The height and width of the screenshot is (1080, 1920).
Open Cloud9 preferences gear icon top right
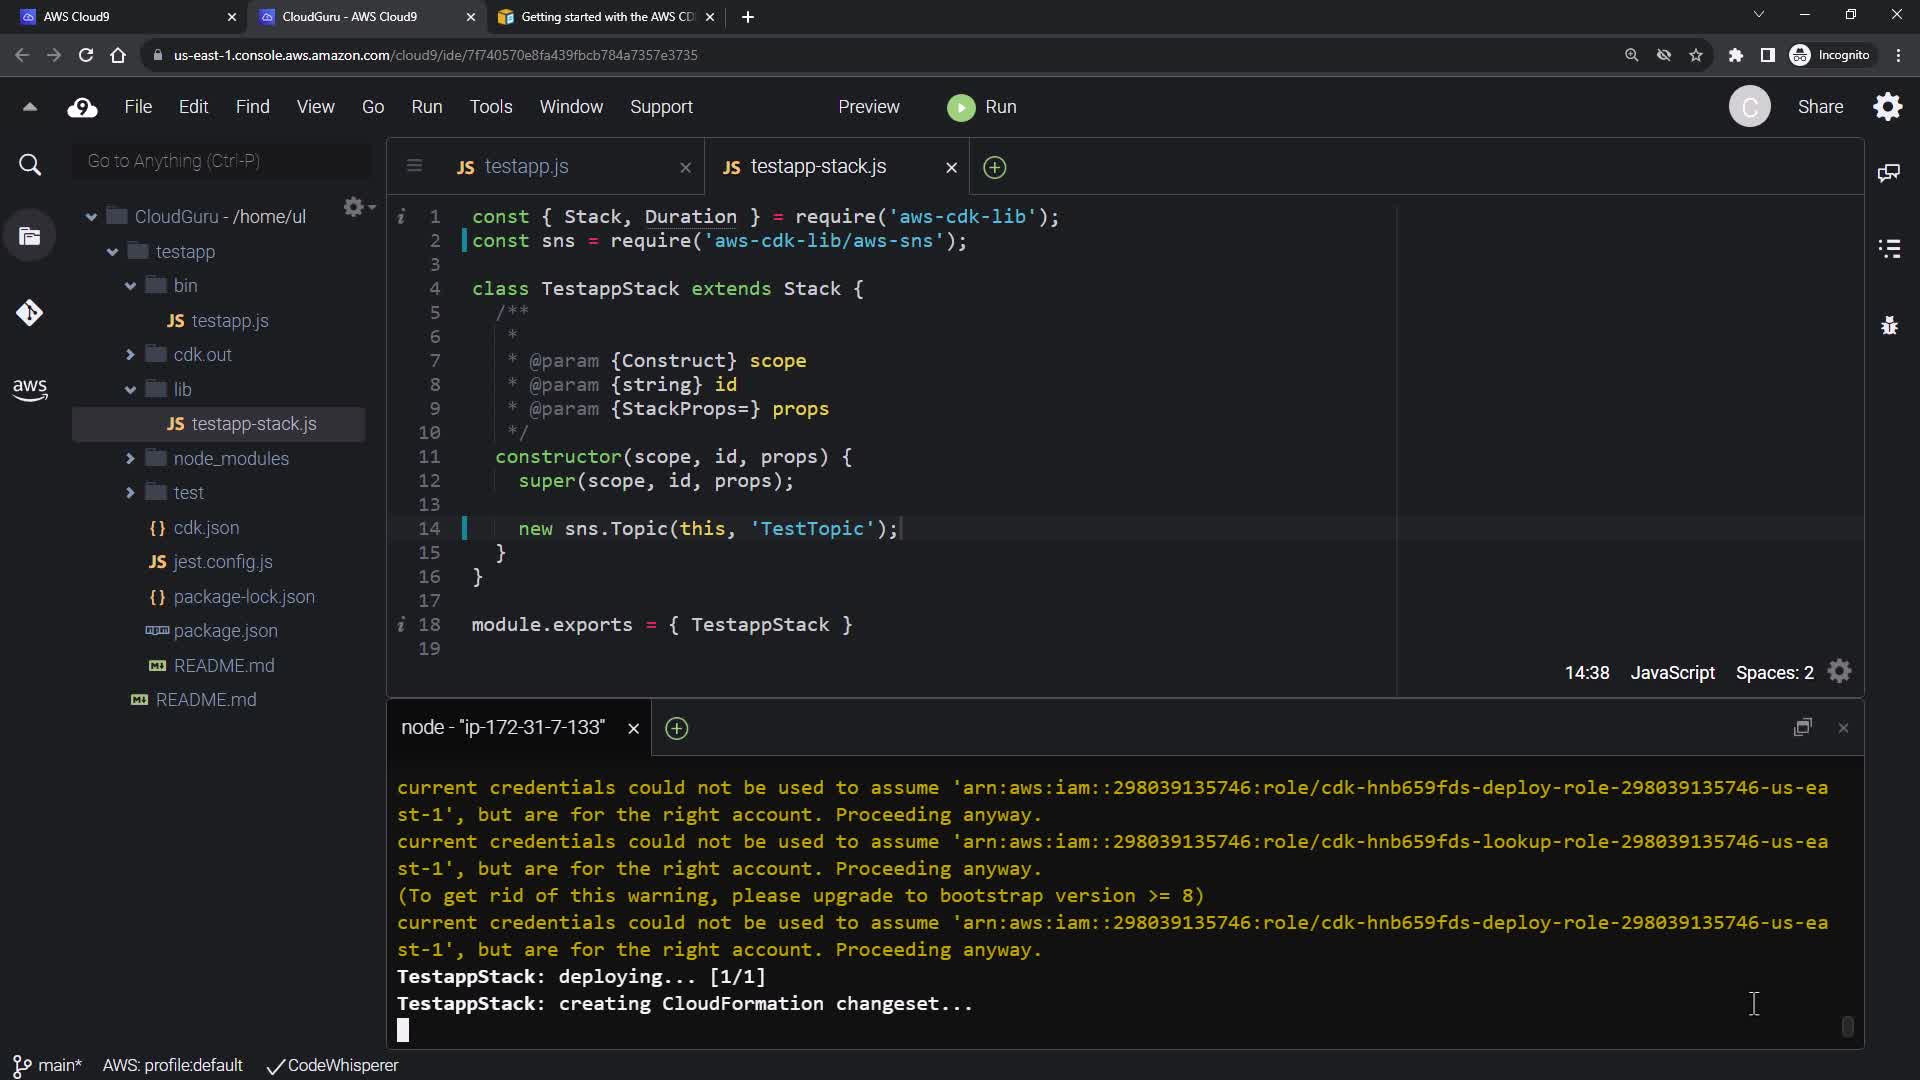point(1888,107)
